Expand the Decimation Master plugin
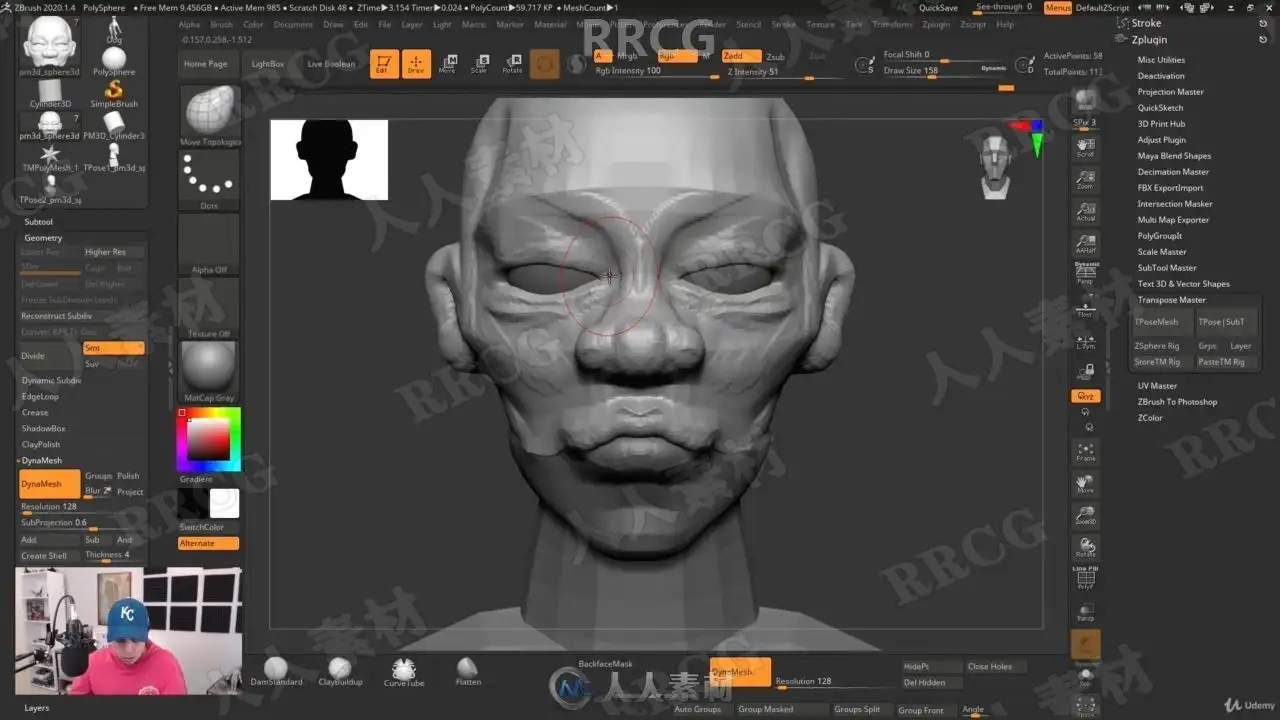The height and width of the screenshot is (720, 1280). pos(1173,172)
